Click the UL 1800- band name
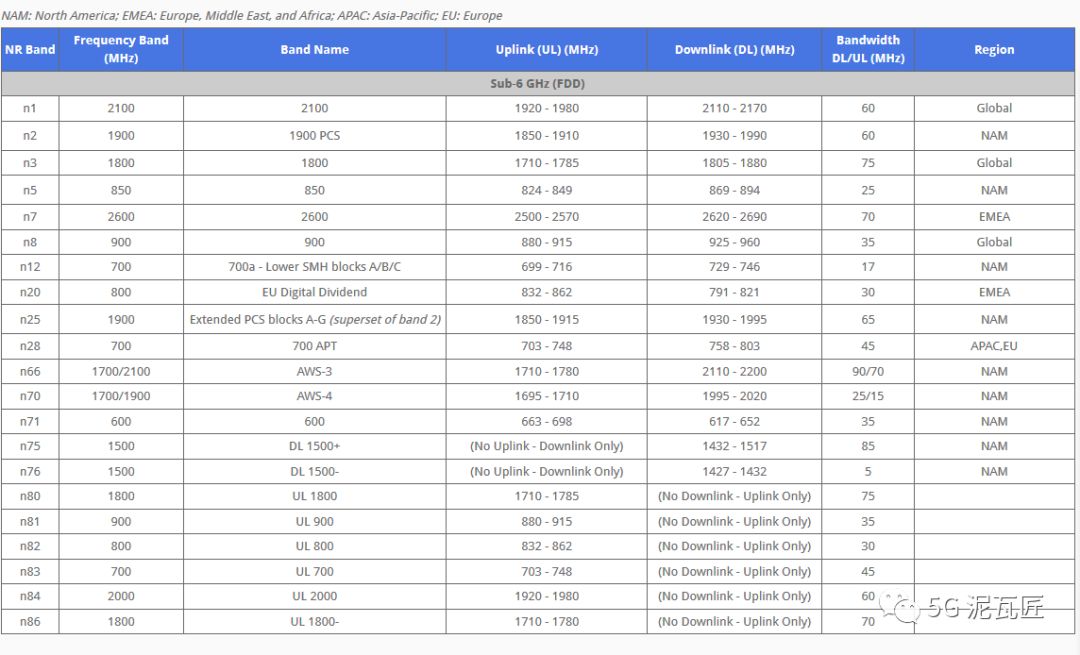Viewport: 1080px width, 655px height. (314, 621)
